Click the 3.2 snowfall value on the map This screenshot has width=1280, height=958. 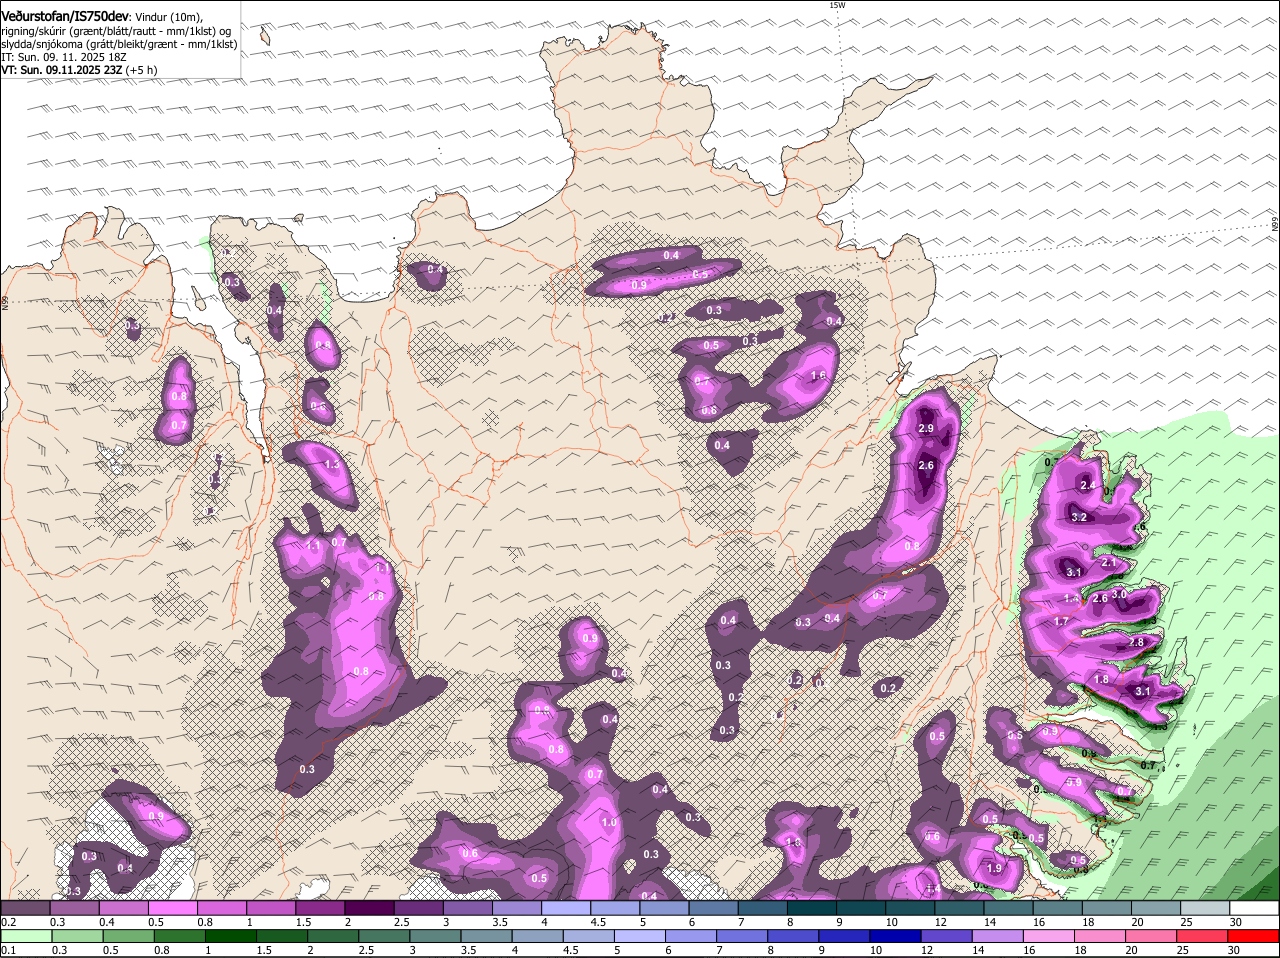click(x=1079, y=517)
